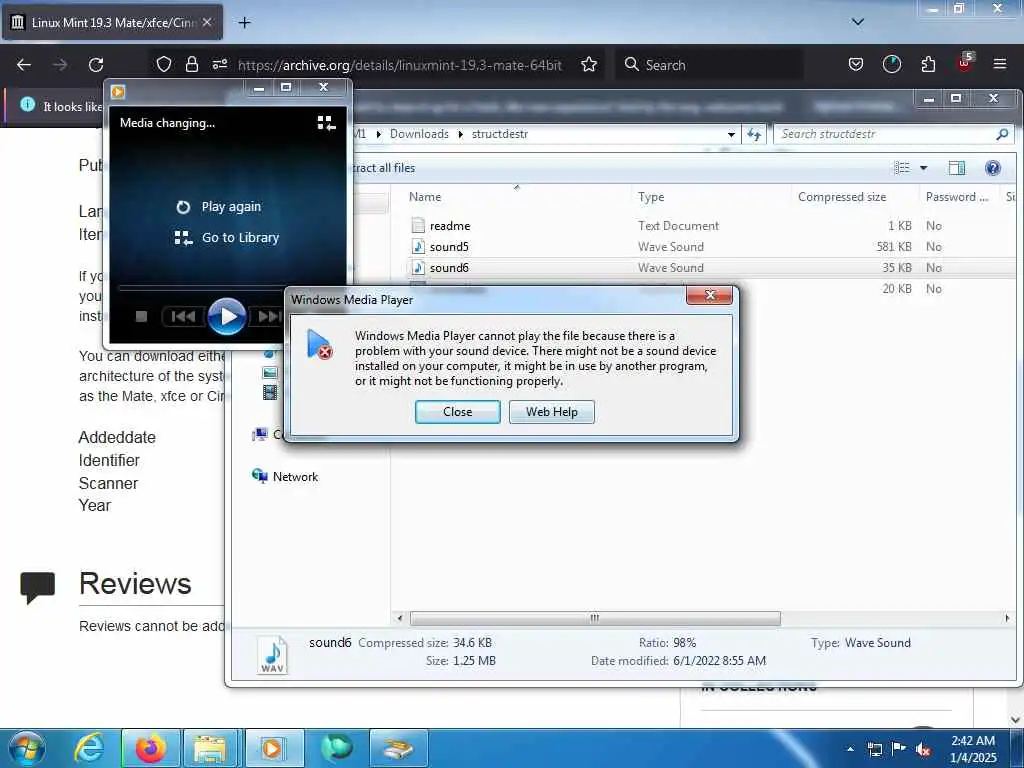
Task: Go back in Firefox
Action: (x=24, y=65)
